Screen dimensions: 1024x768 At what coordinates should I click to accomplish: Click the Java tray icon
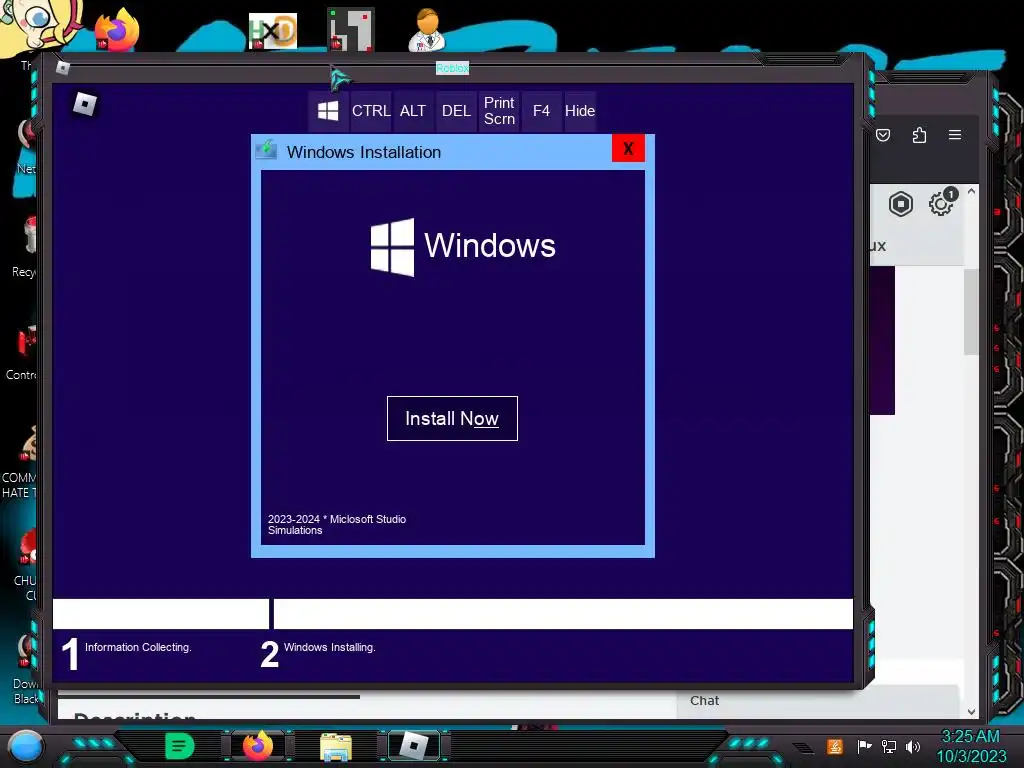pos(835,746)
